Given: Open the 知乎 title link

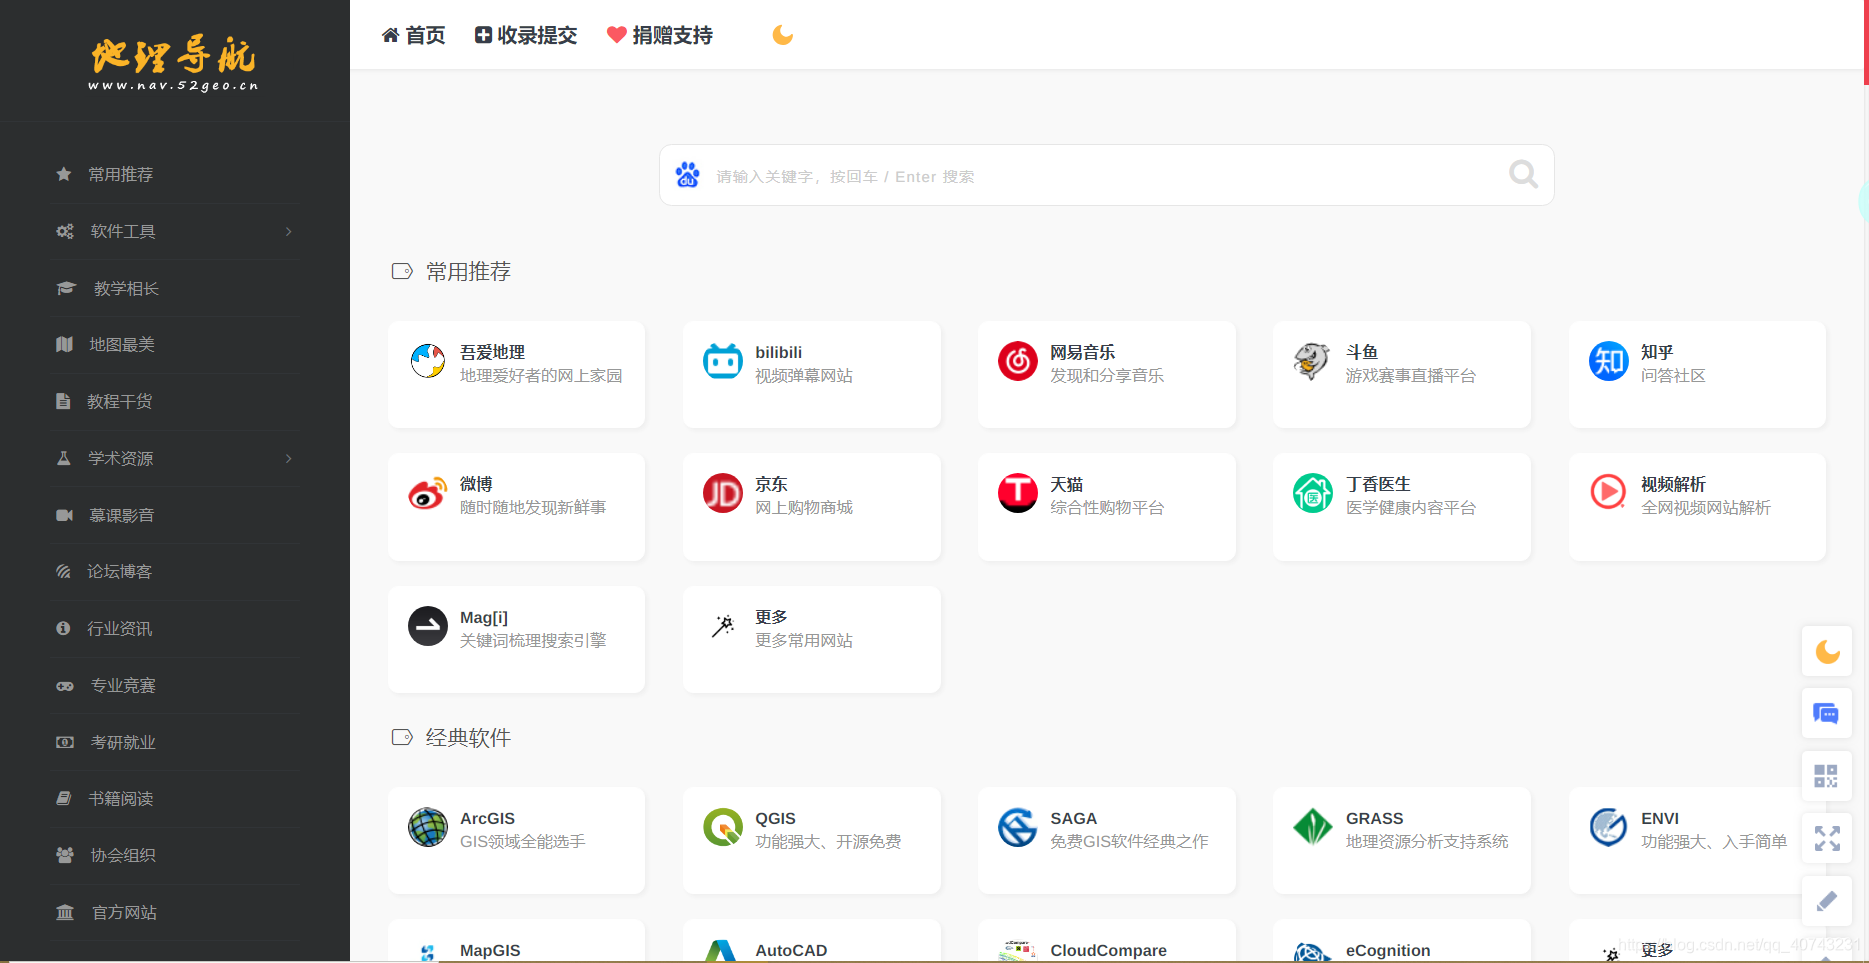Looking at the screenshot, I should pyautogui.click(x=1657, y=352).
